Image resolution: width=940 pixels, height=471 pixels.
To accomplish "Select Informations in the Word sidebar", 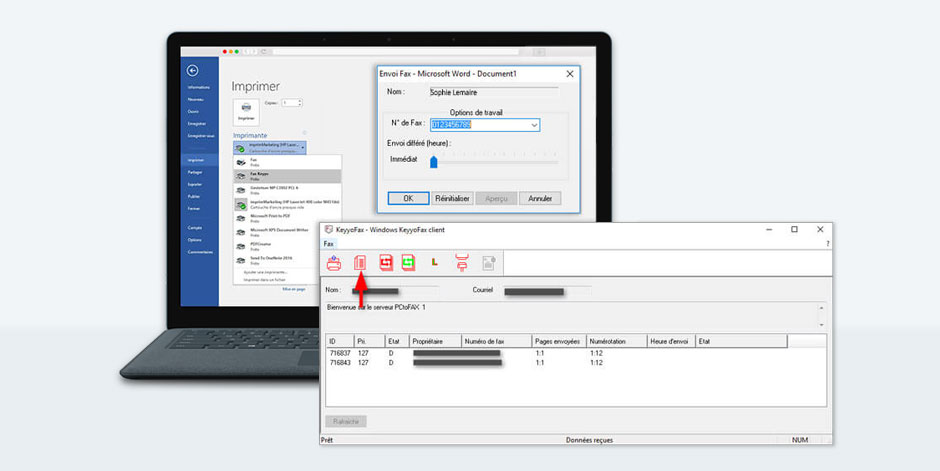I will coord(199,87).
